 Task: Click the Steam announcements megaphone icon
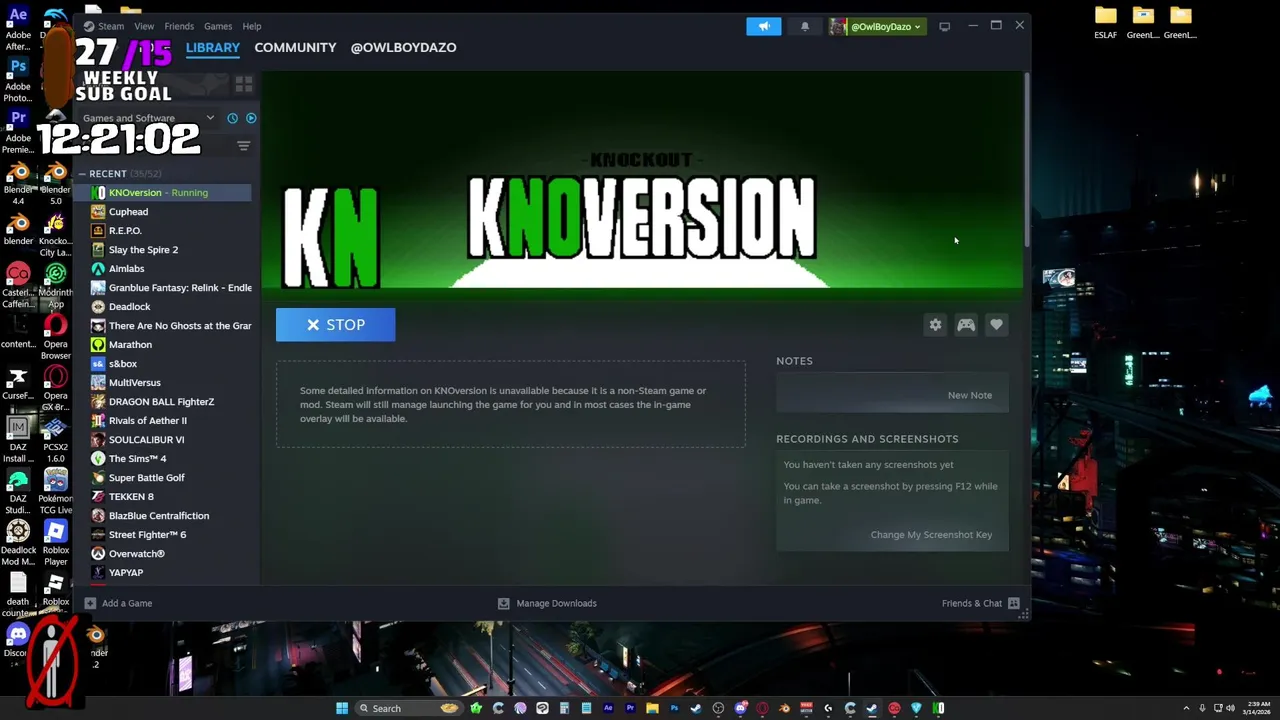763,26
